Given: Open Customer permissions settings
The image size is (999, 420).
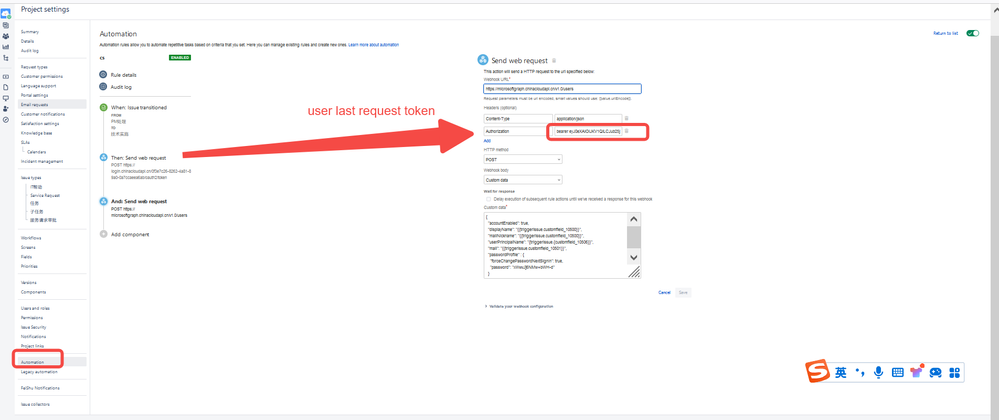Looking at the screenshot, I should click(x=41, y=76).
